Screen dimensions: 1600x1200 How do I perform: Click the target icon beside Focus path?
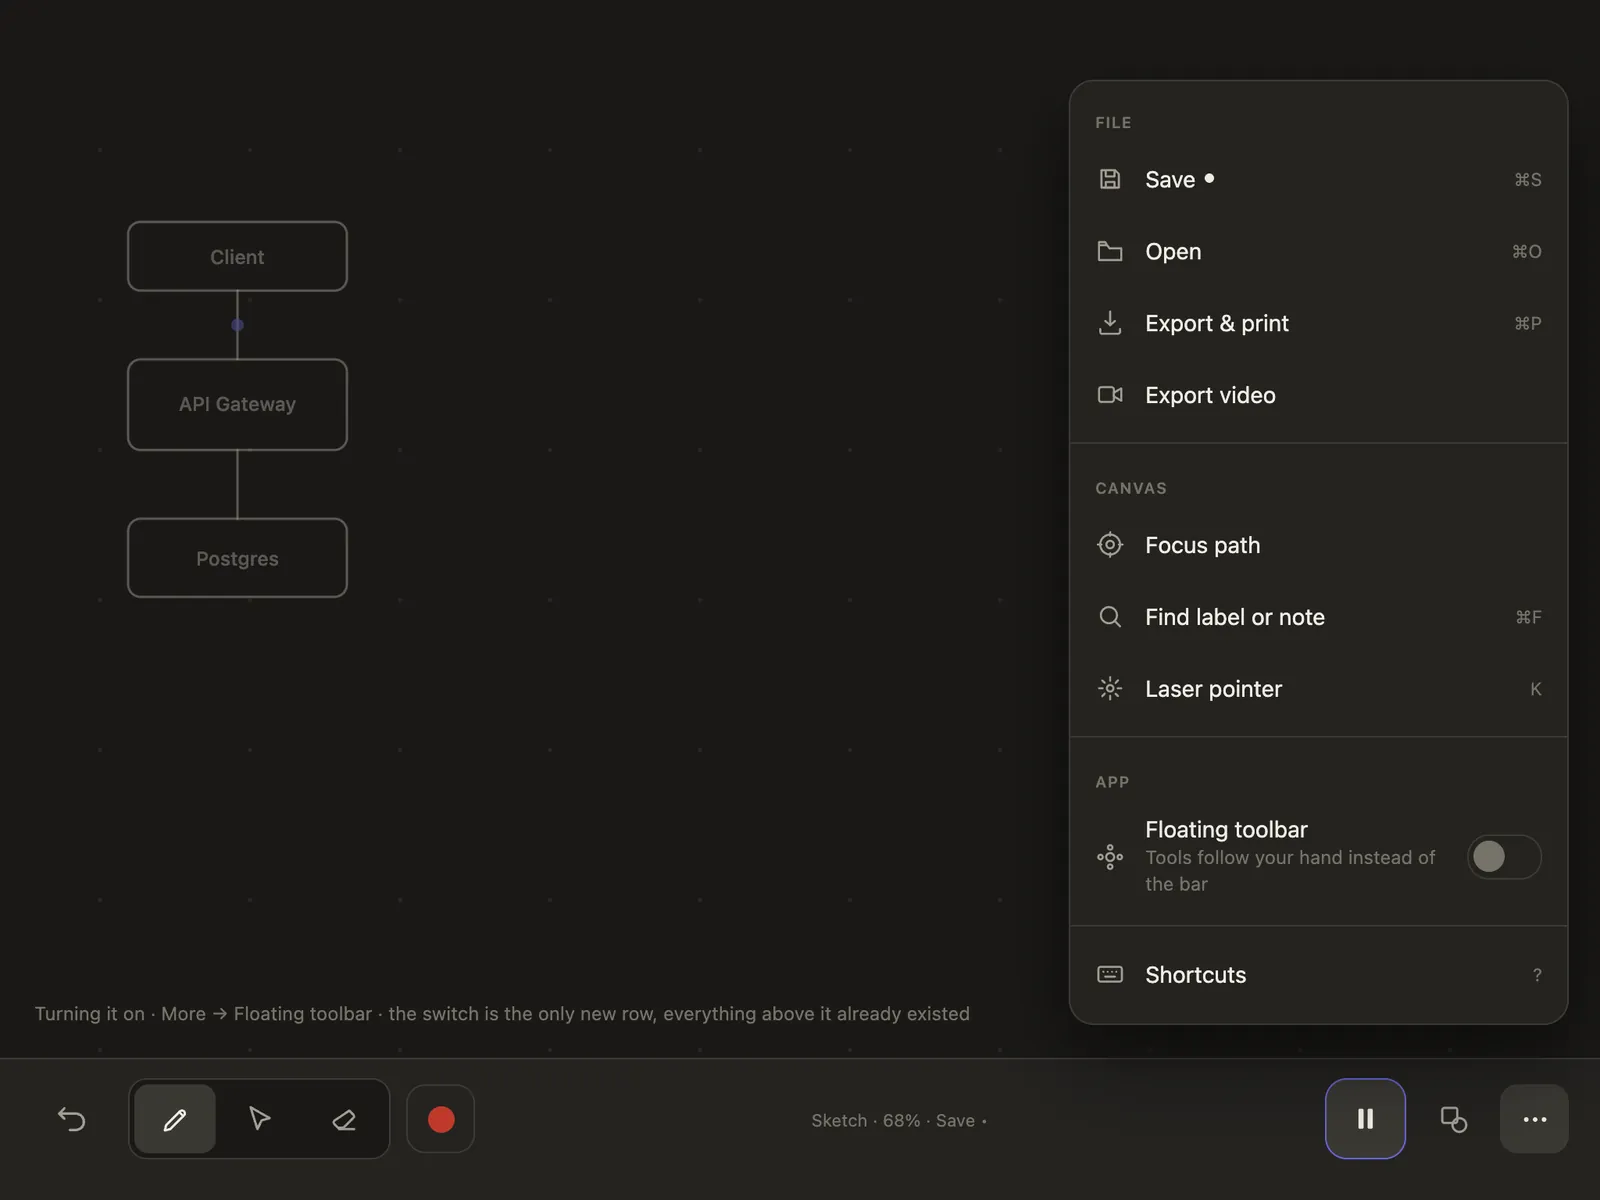pos(1110,545)
